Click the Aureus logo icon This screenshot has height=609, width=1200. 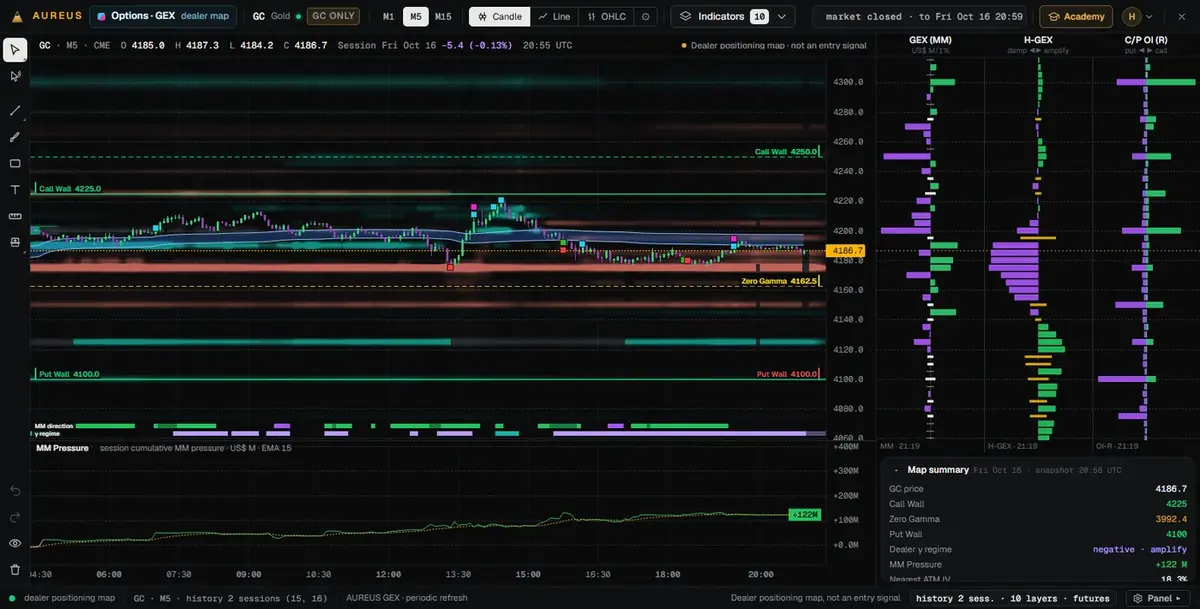coord(15,16)
